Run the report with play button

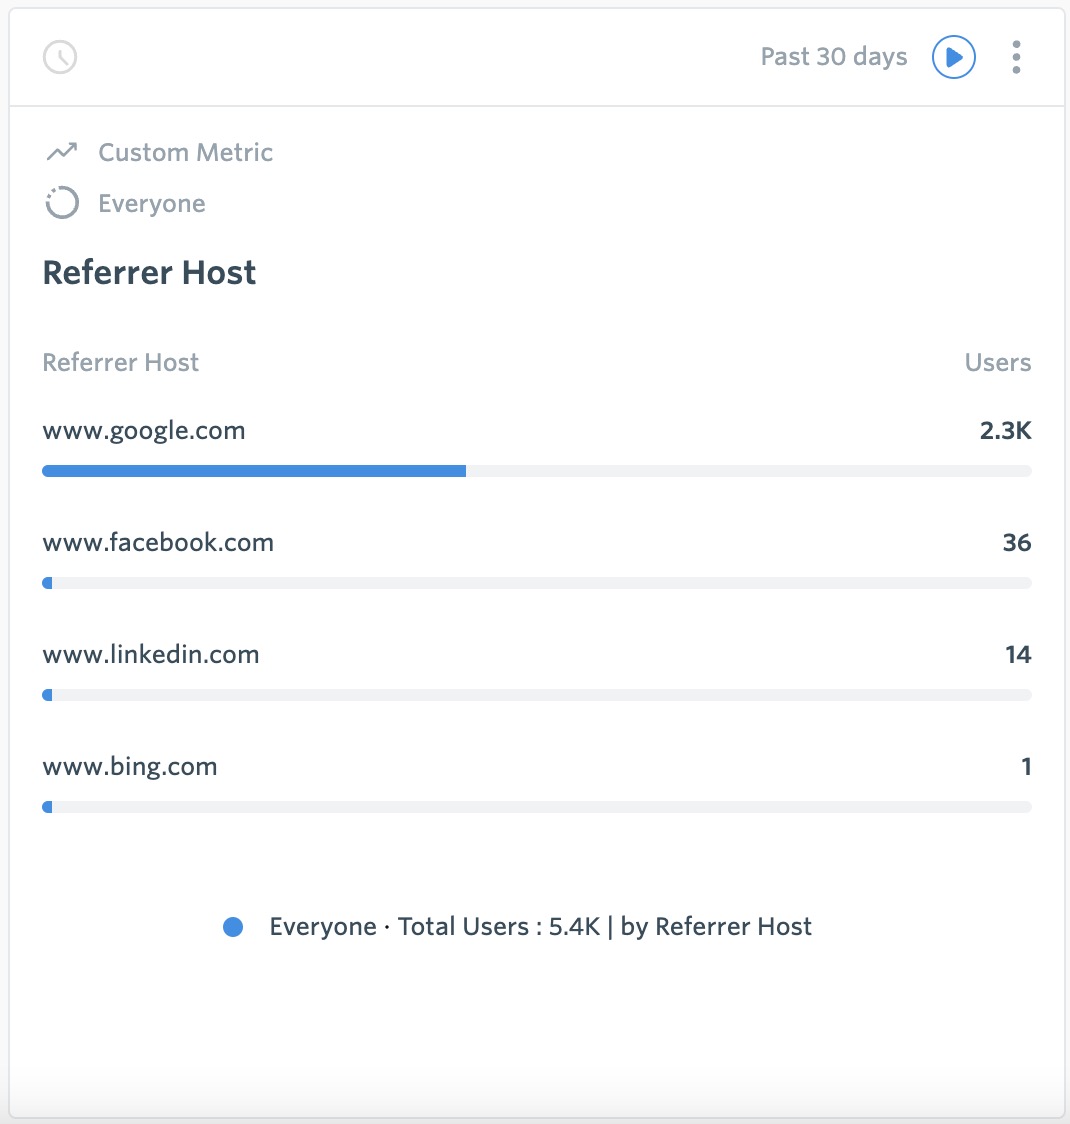(x=953, y=57)
